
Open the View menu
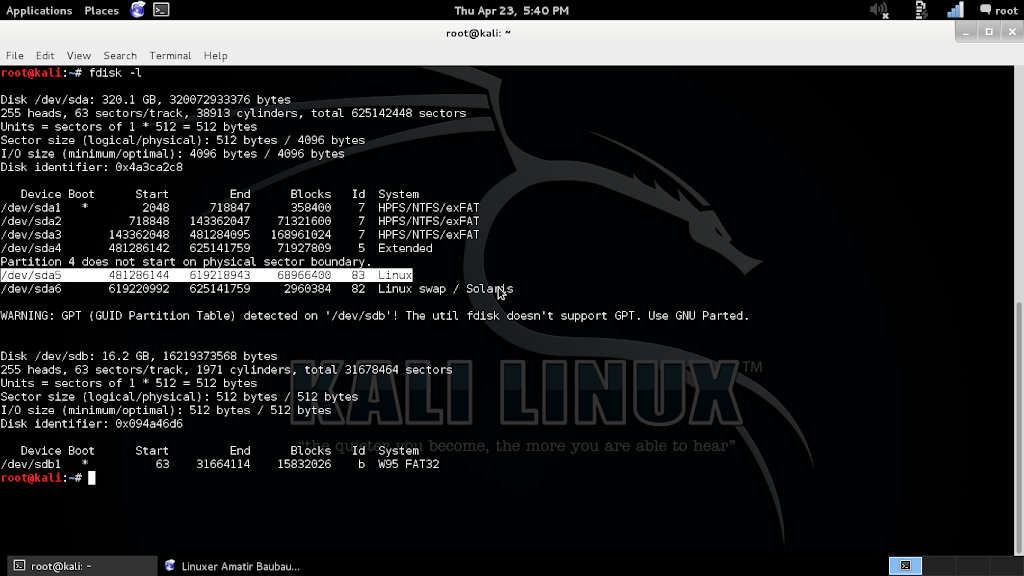78,56
